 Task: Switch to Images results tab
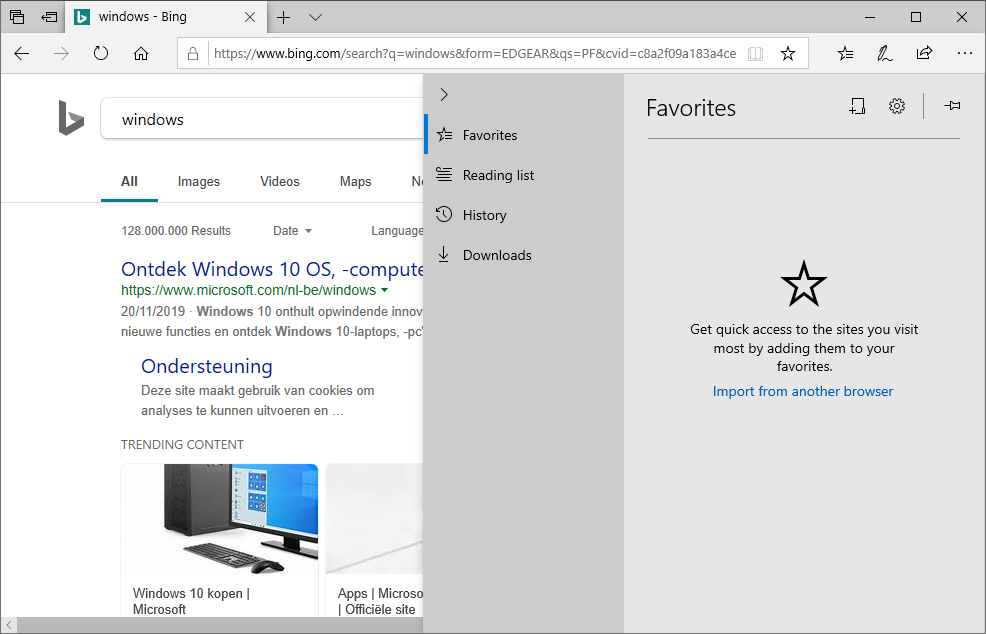(x=199, y=181)
